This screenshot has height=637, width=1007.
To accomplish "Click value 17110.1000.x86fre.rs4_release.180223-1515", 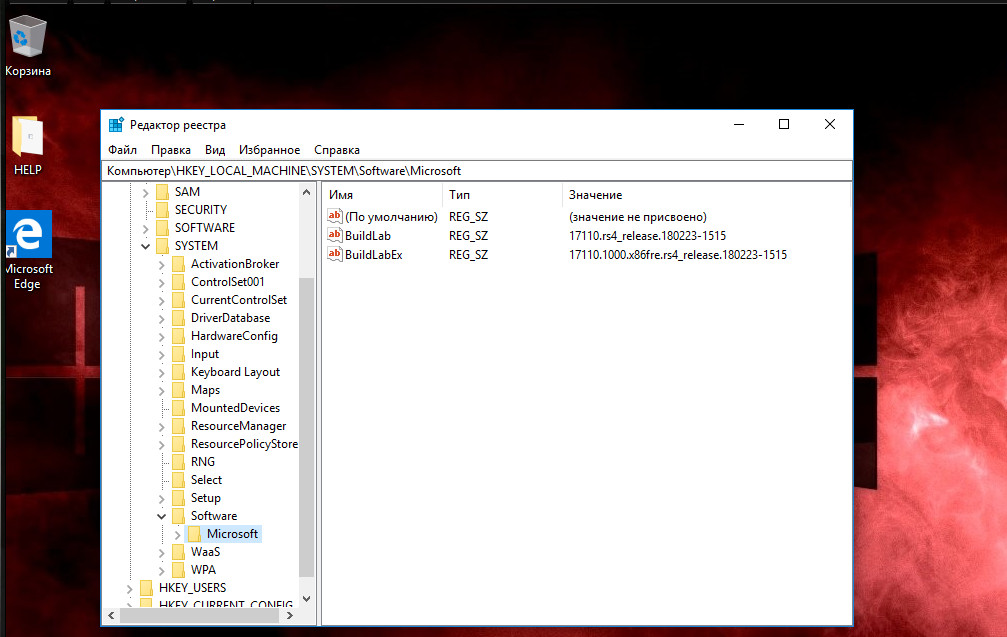I will pyautogui.click(x=678, y=255).
